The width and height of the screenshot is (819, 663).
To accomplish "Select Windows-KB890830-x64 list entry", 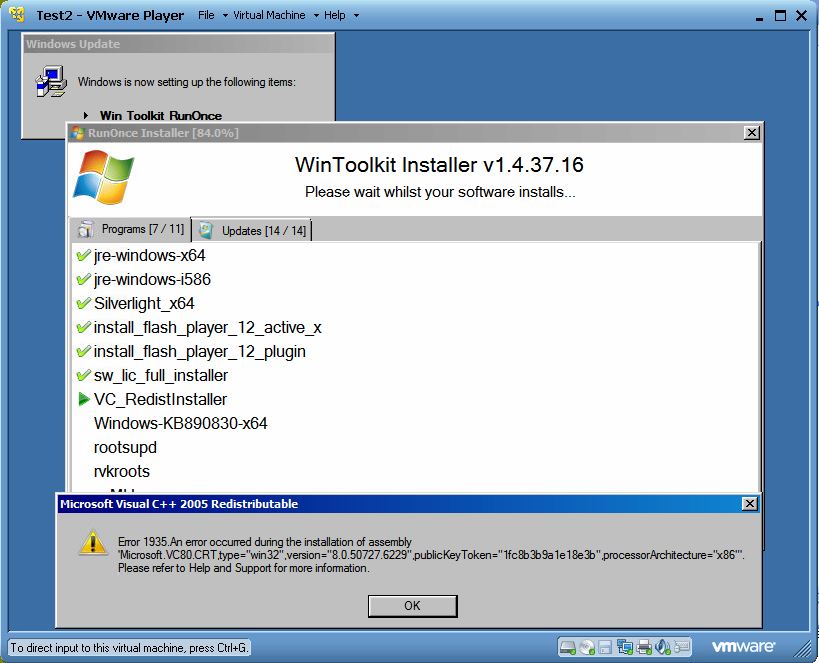I will [180, 423].
